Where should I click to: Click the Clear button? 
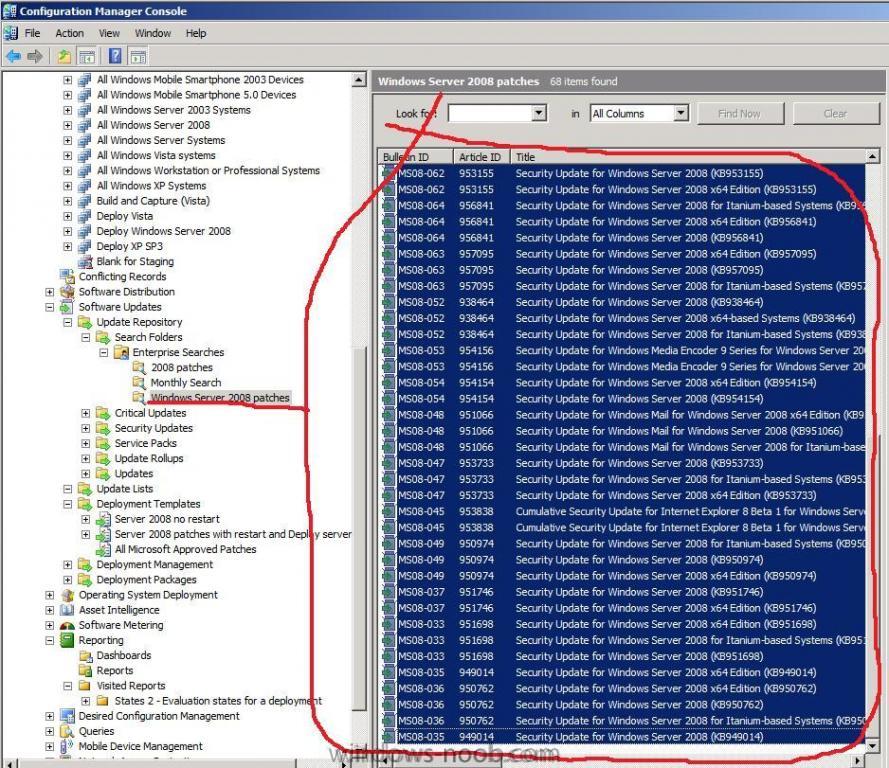836,113
